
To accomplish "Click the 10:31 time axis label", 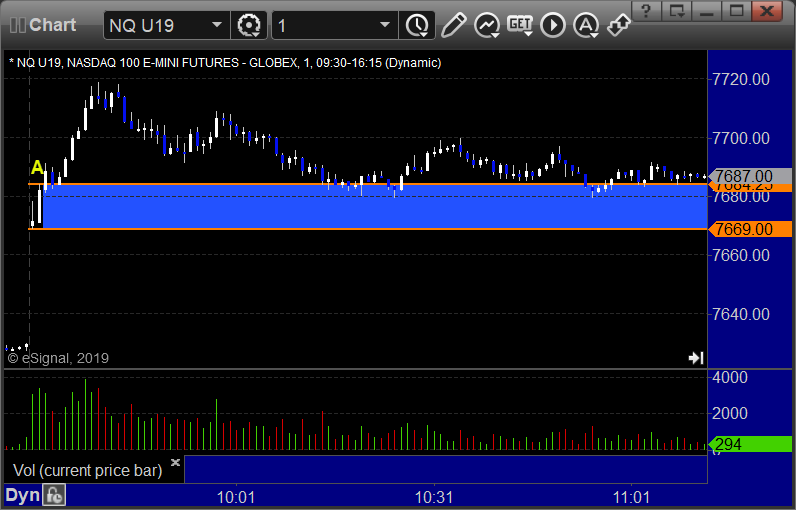I will (x=434, y=497).
